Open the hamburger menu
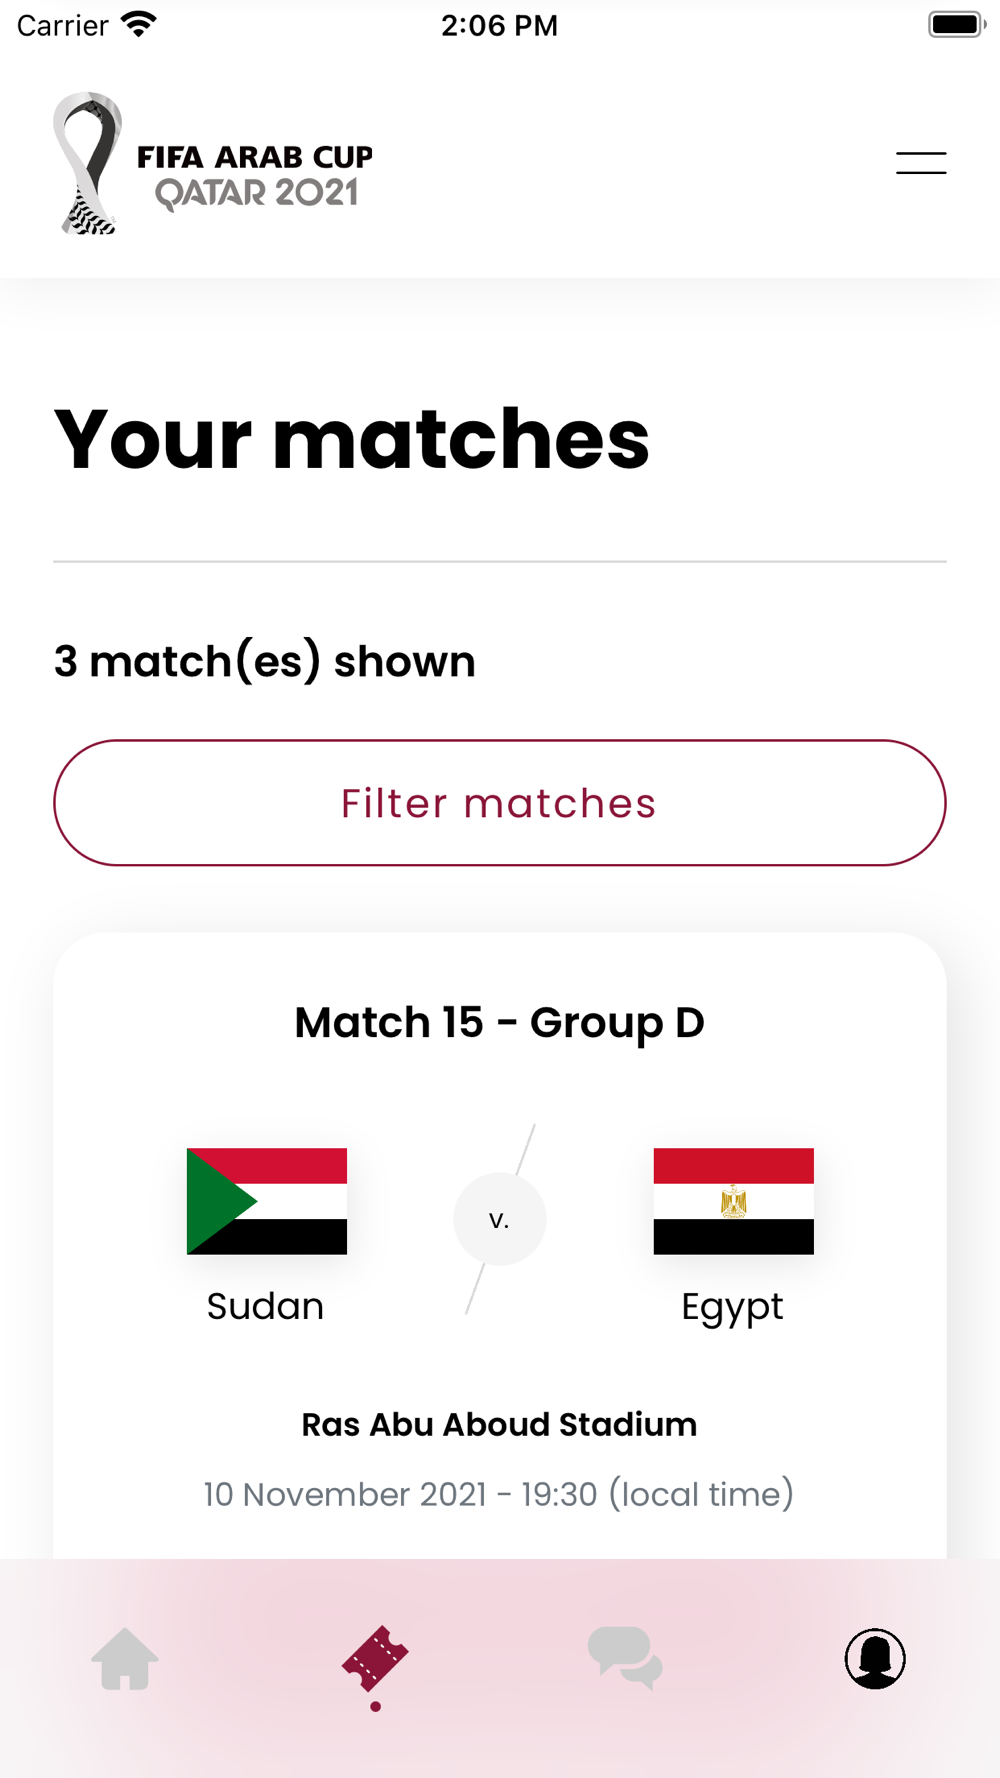Image resolution: width=1000 pixels, height=1778 pixels. 921,163
